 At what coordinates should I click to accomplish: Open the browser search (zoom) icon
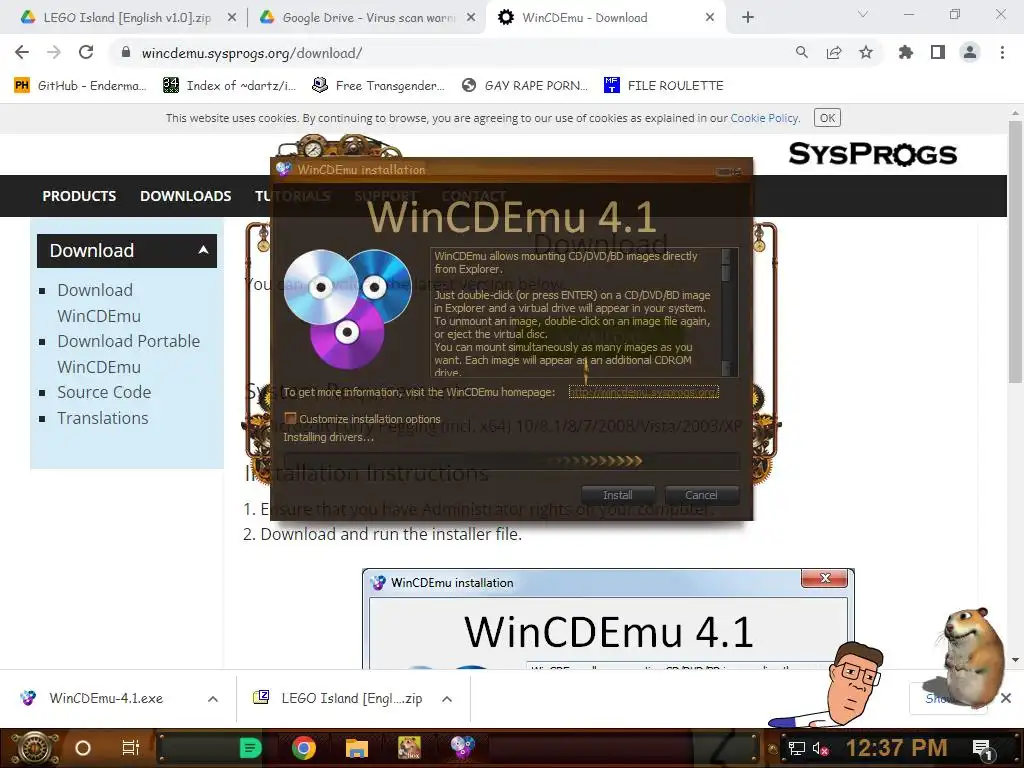801,52
